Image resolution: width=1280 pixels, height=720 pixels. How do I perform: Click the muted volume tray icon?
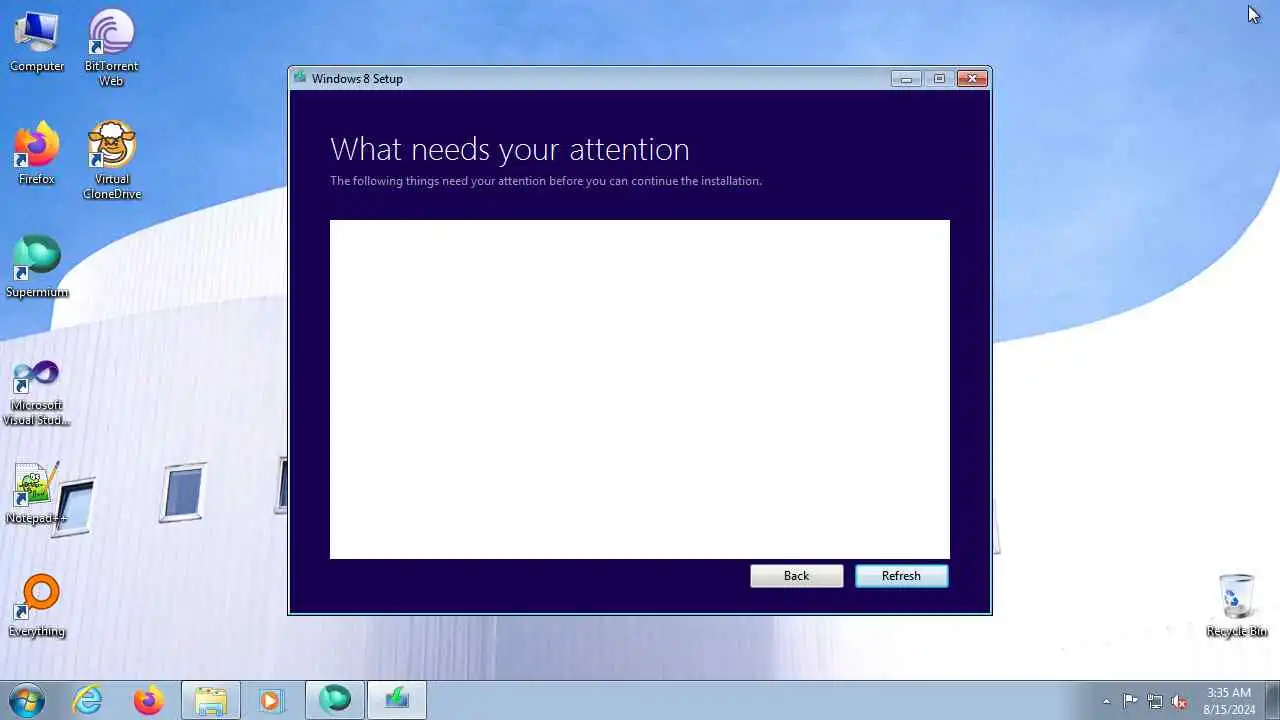(1179, 701)
